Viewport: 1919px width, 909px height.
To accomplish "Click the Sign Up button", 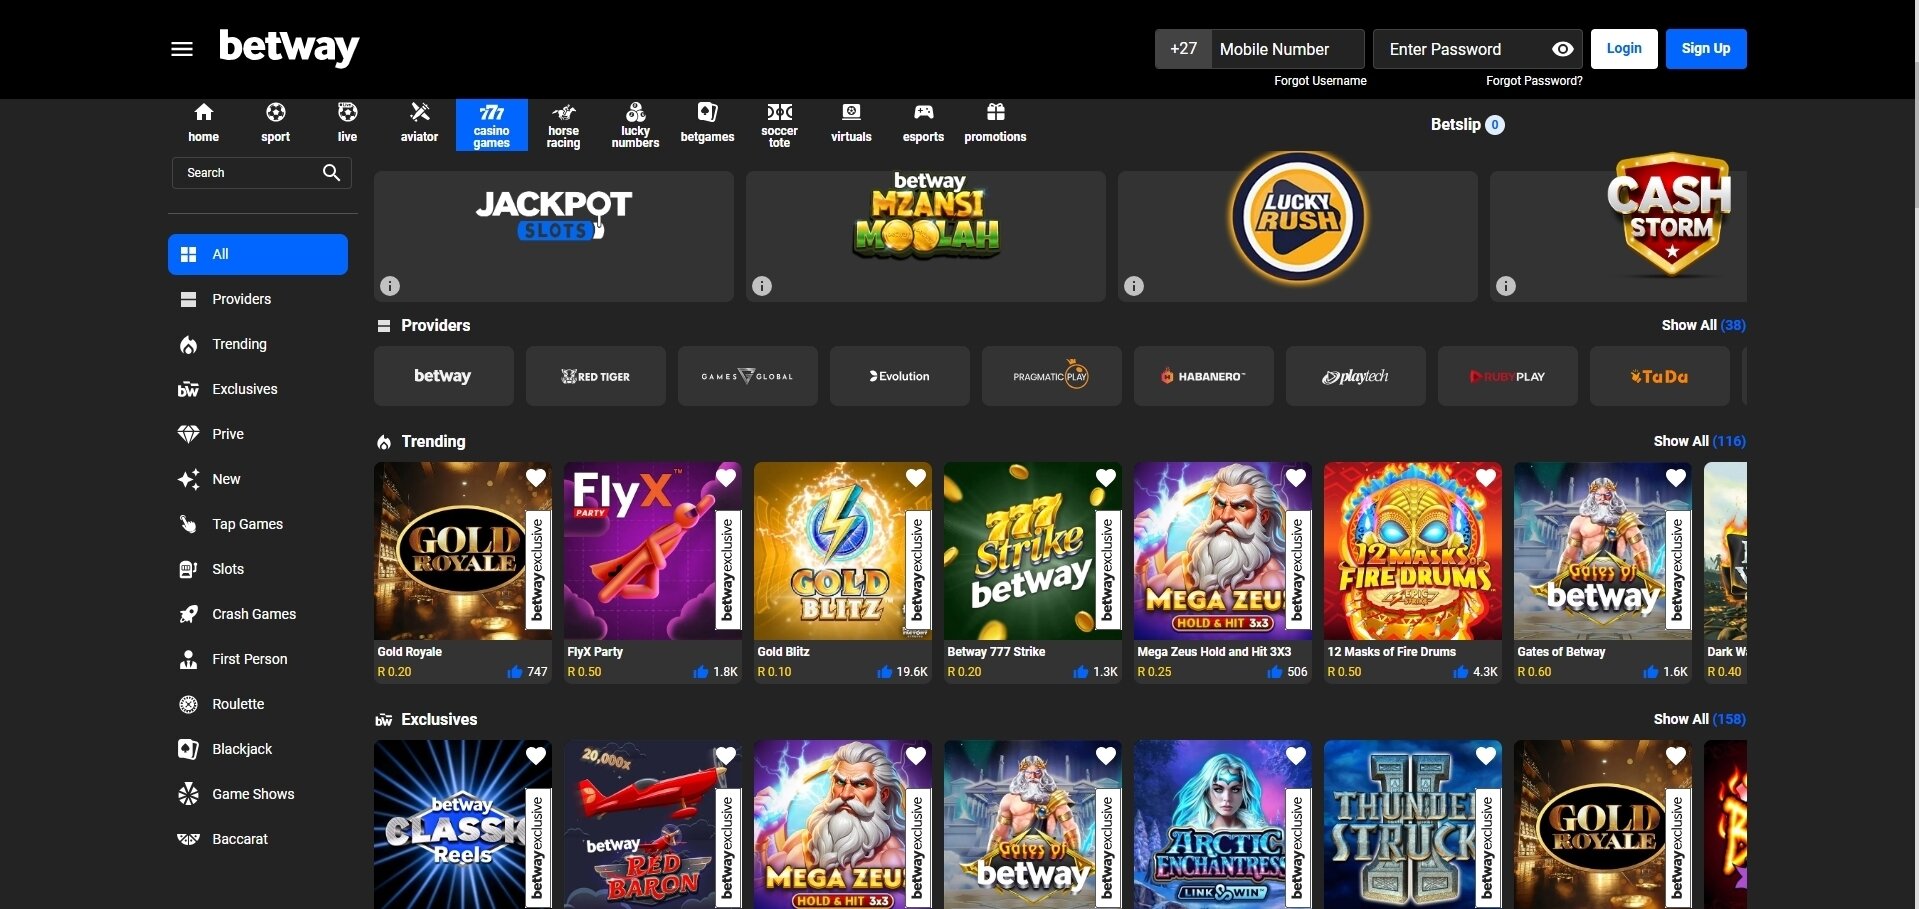I will tap(1706, 49).
